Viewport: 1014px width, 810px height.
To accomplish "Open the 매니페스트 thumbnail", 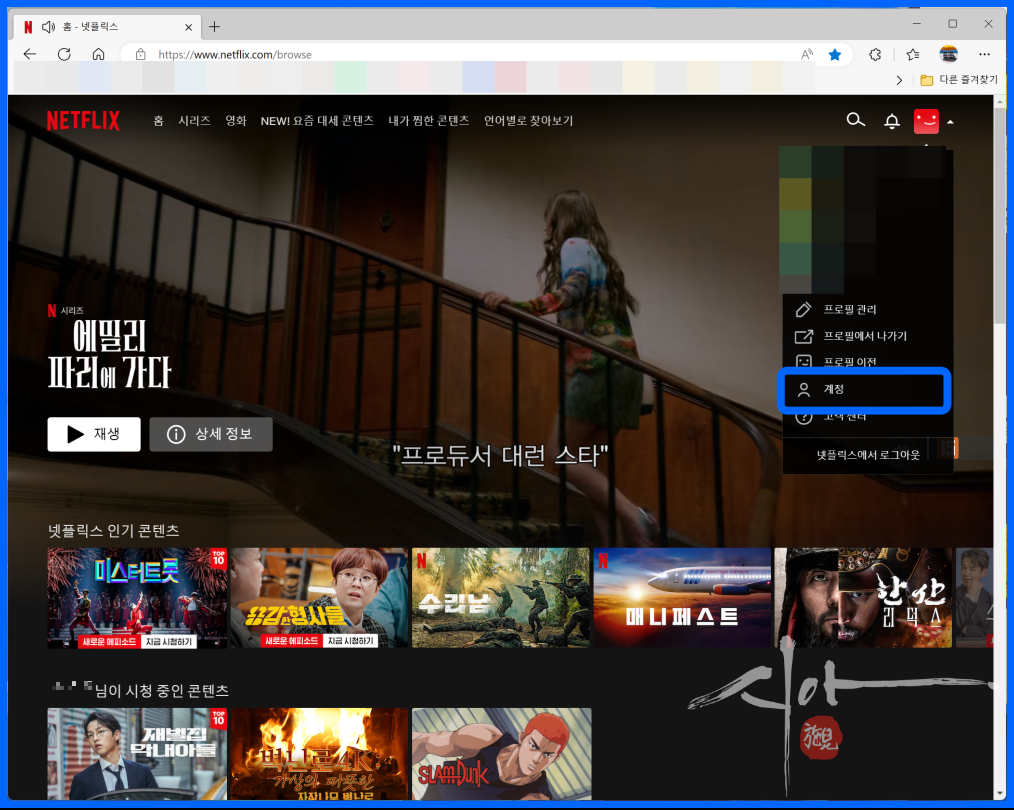I will pyautogui.click(x=682, y=598).
